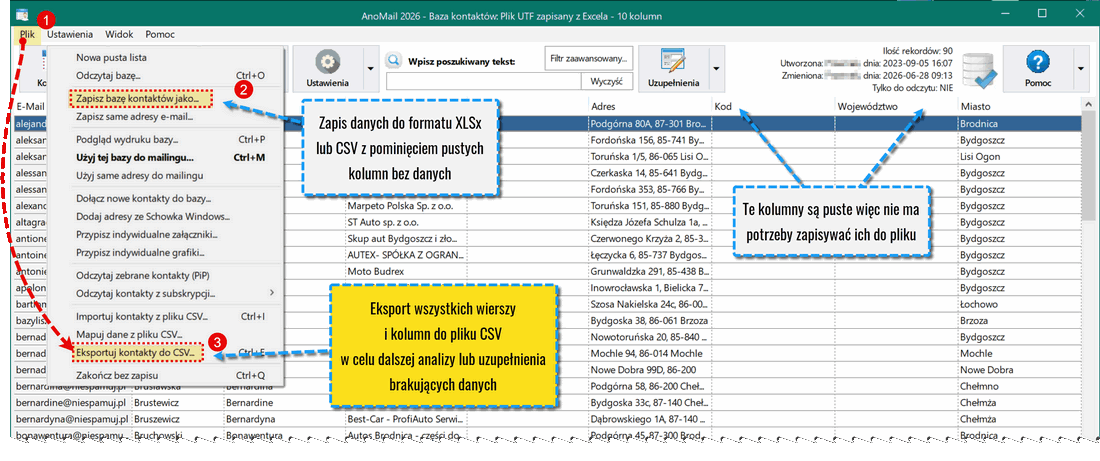The width and height of the screenshot is (1100, 461).
Task: Click the blue Pomoc question mark icon
Action: click(1037, 62)
